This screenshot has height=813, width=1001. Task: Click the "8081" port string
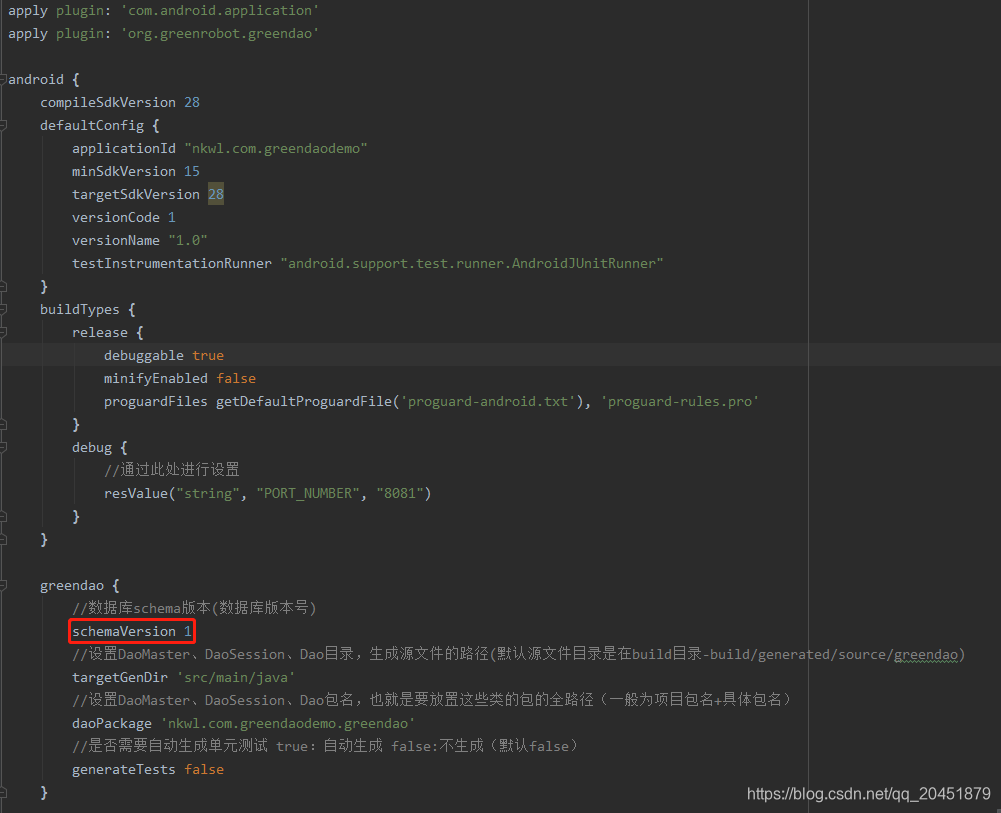click(x=400, y=493)
